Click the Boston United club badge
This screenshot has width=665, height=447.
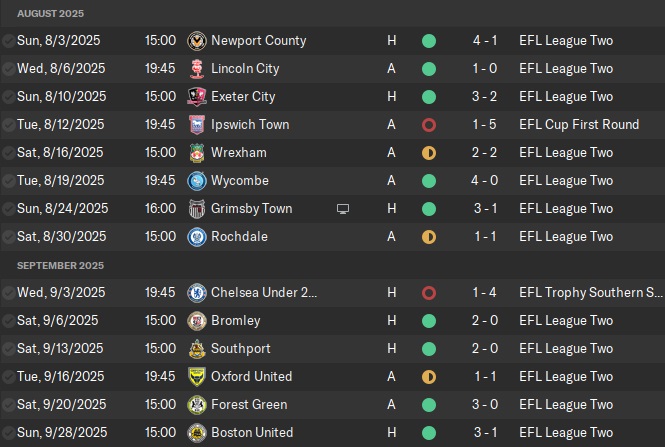(x=196, y=433)
